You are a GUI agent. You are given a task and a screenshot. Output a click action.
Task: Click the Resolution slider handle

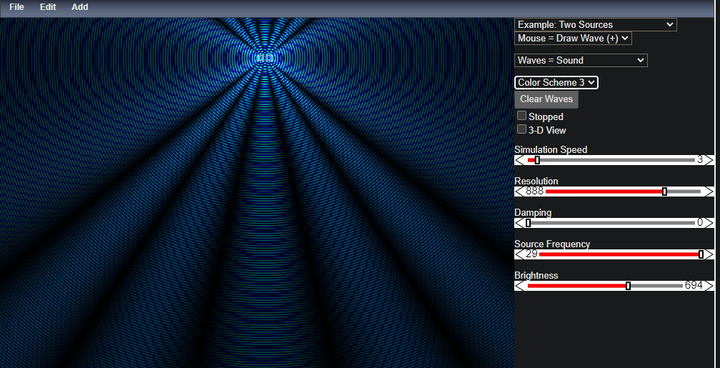[664, 192]
